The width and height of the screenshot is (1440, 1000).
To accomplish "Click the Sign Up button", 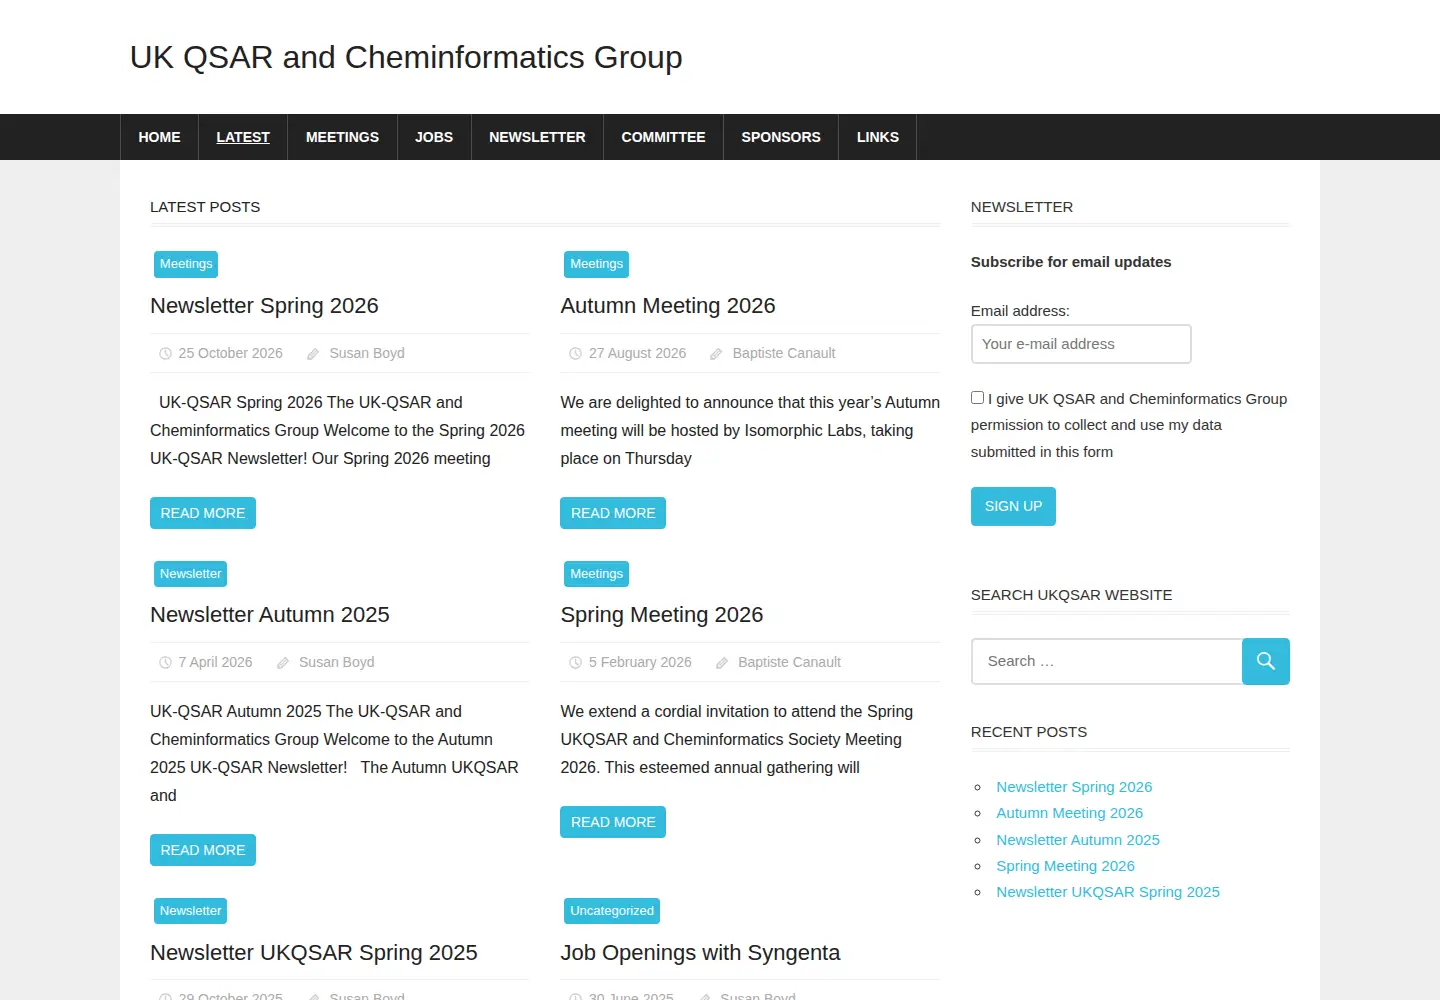I will [1013, 506].
